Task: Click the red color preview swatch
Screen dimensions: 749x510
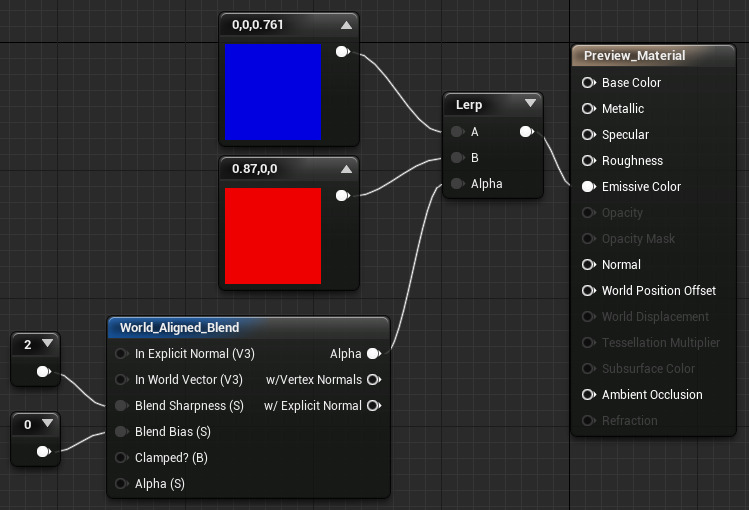Action: [273, 235]
